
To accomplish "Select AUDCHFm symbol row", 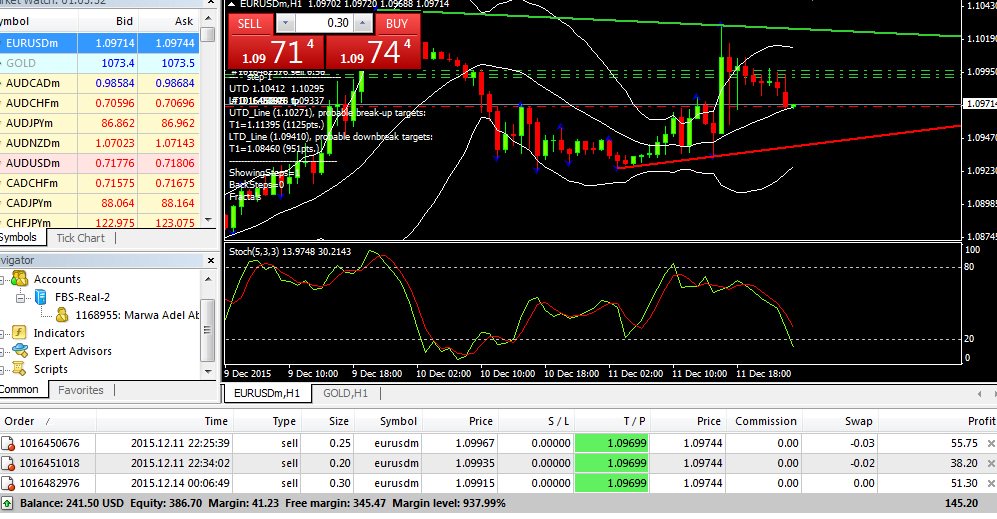I will coord(99,103).
